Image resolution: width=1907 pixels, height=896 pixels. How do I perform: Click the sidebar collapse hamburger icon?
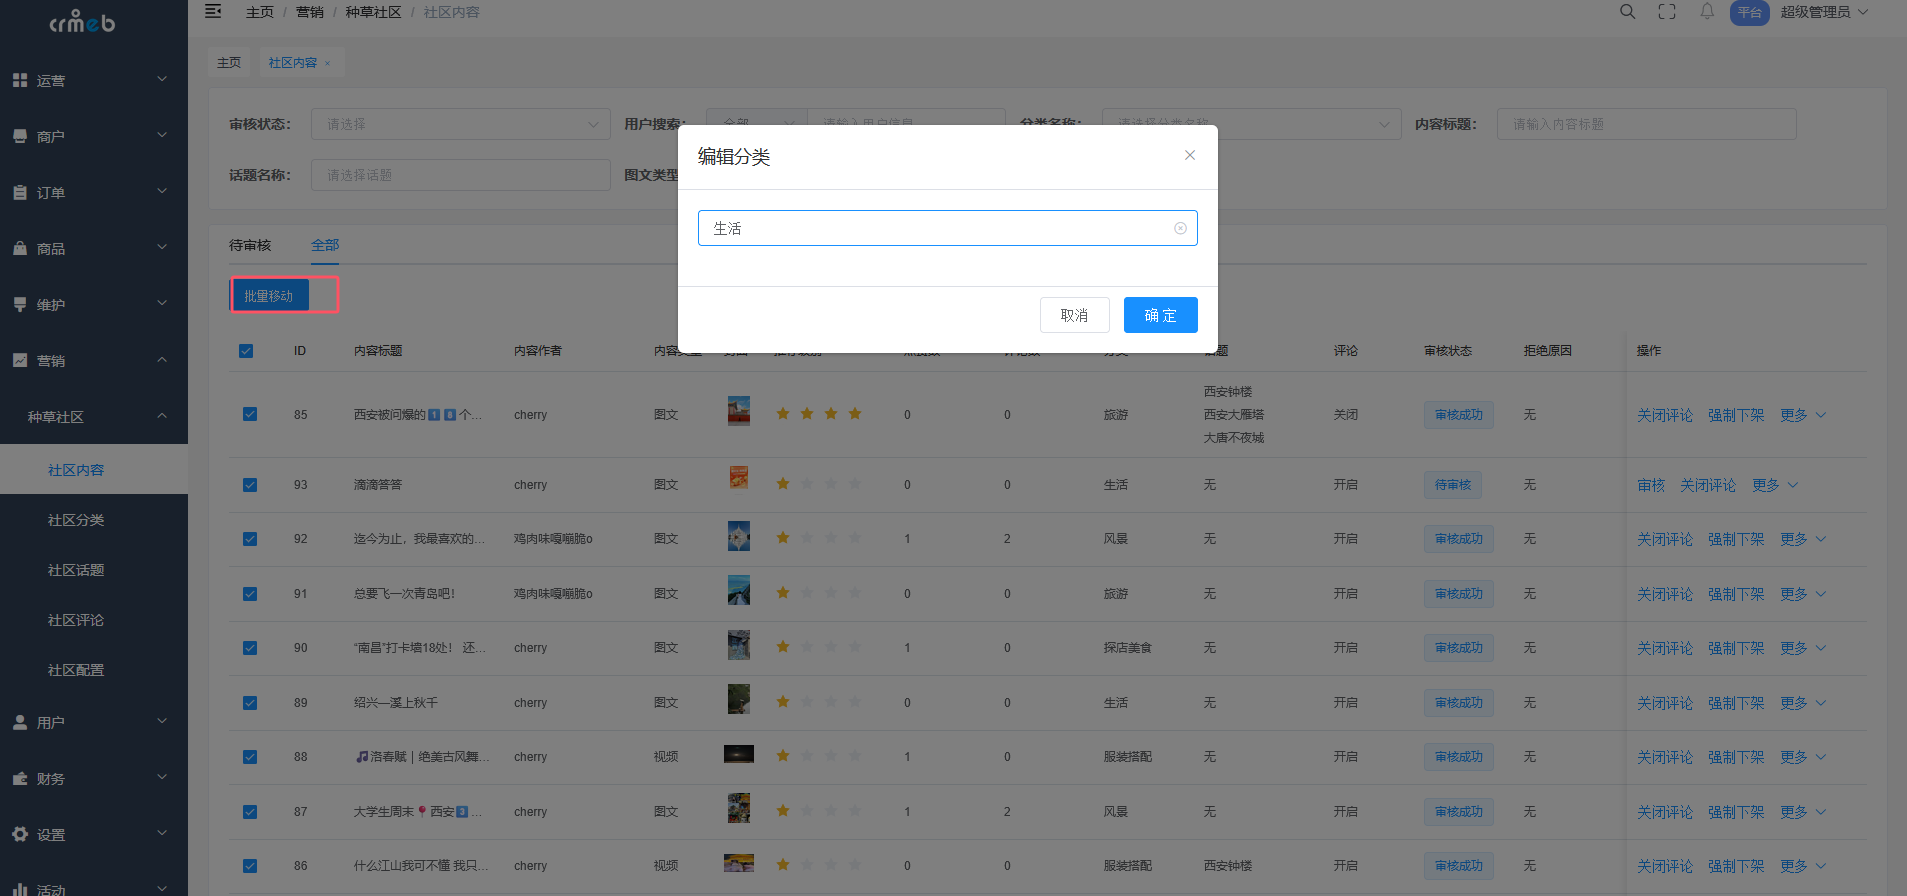pyautogui.click(x=213, y=12)
